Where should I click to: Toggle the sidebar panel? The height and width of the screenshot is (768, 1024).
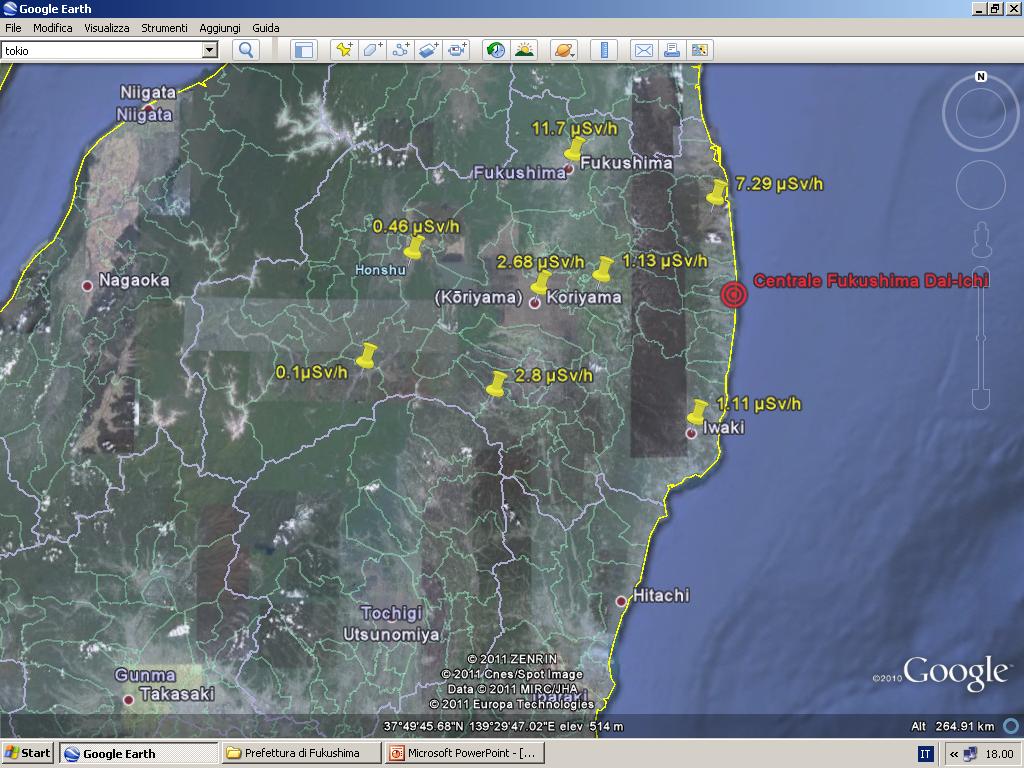(303, 50)
